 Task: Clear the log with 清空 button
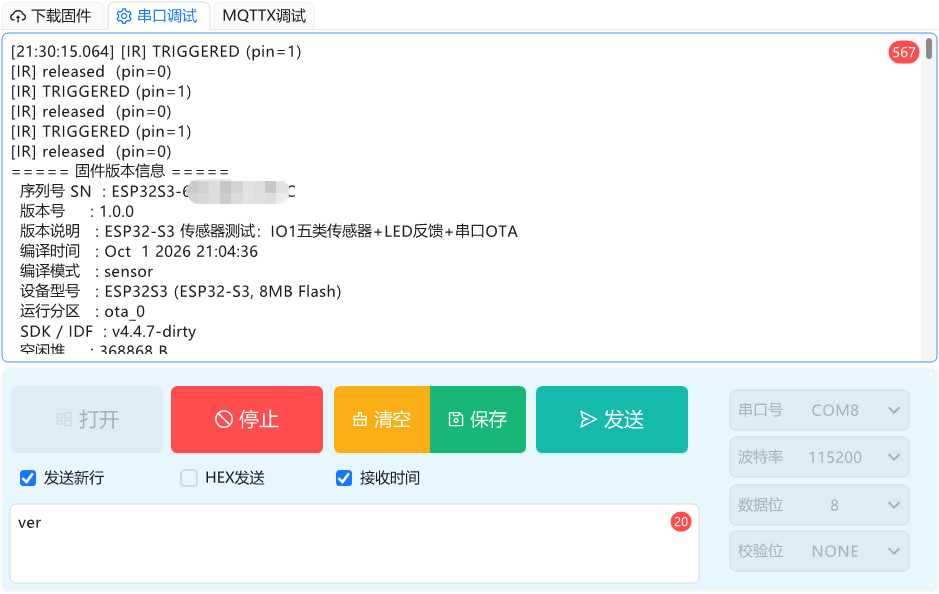[x=382, y=419]
